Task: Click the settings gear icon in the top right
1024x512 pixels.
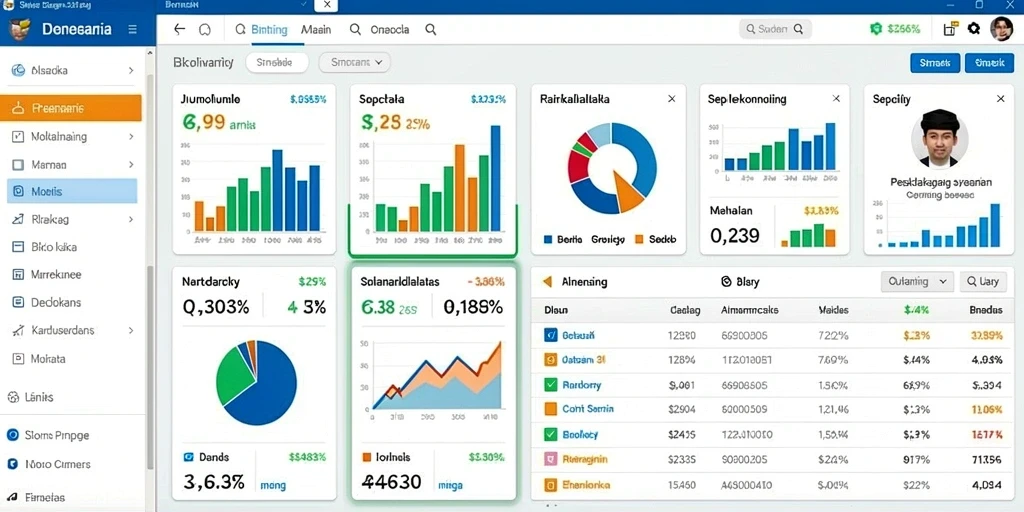Action: 974,29
